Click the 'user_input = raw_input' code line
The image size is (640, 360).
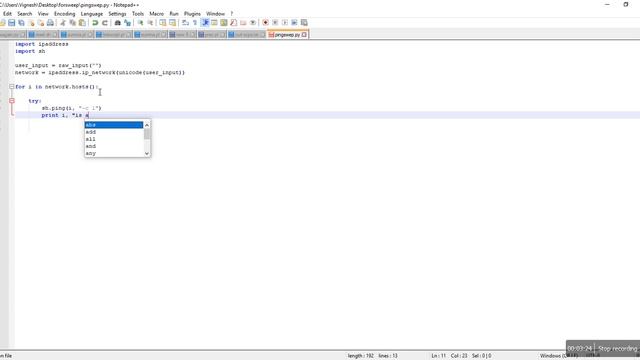[x=58, y=65]
